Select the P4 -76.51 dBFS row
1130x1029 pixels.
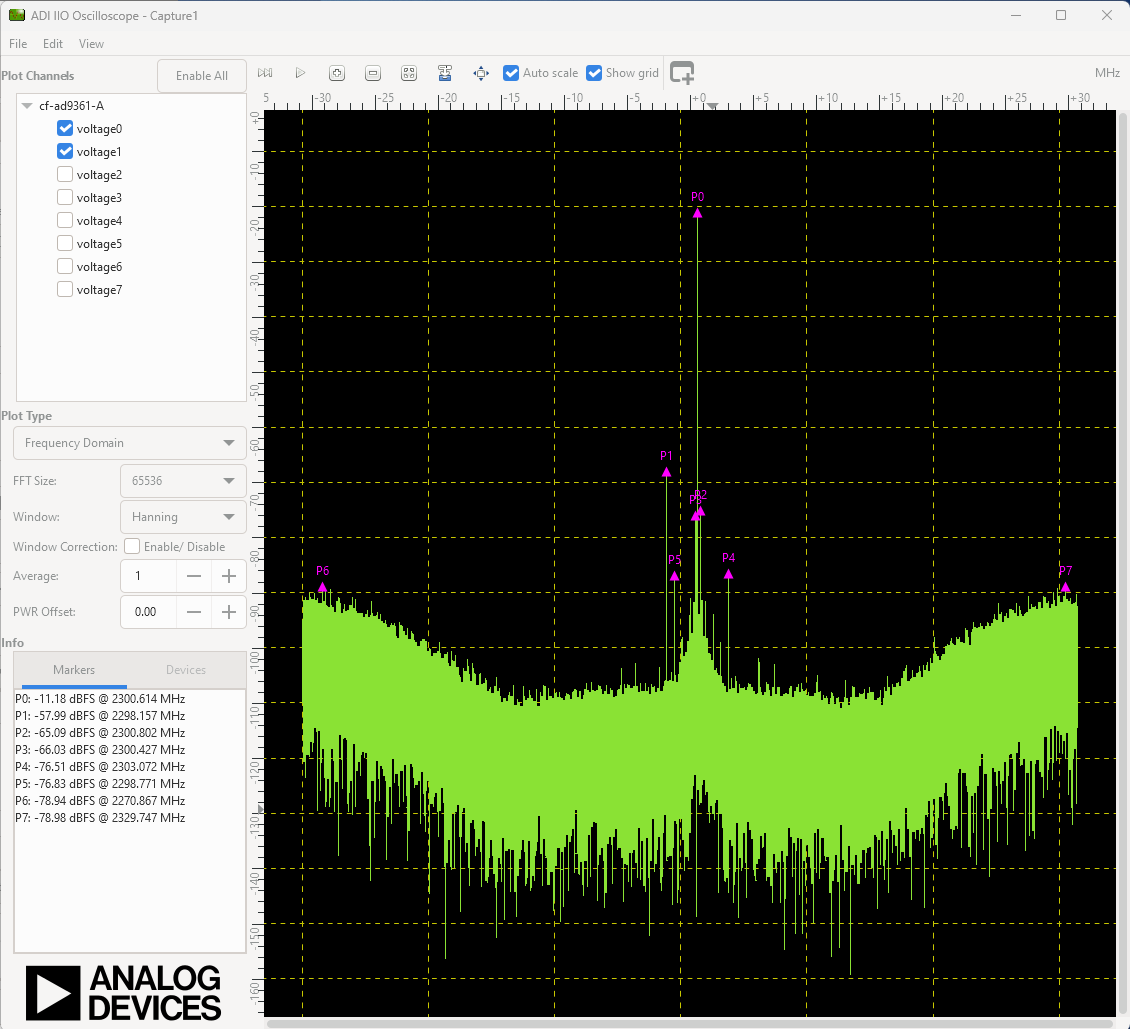click(100, 767)
